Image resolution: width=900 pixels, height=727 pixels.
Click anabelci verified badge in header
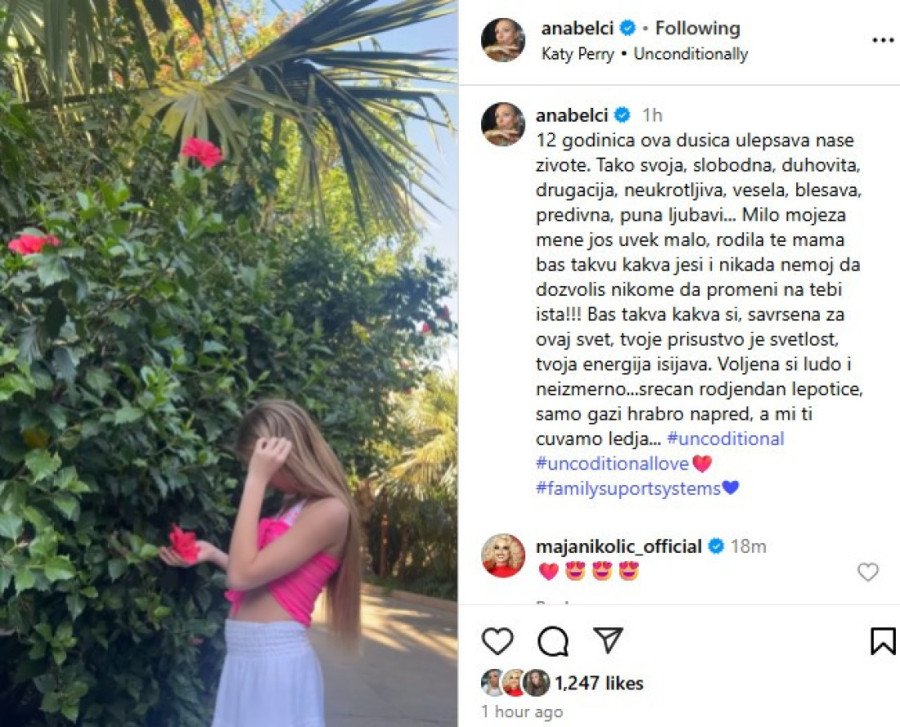click(x=628, y=28)
